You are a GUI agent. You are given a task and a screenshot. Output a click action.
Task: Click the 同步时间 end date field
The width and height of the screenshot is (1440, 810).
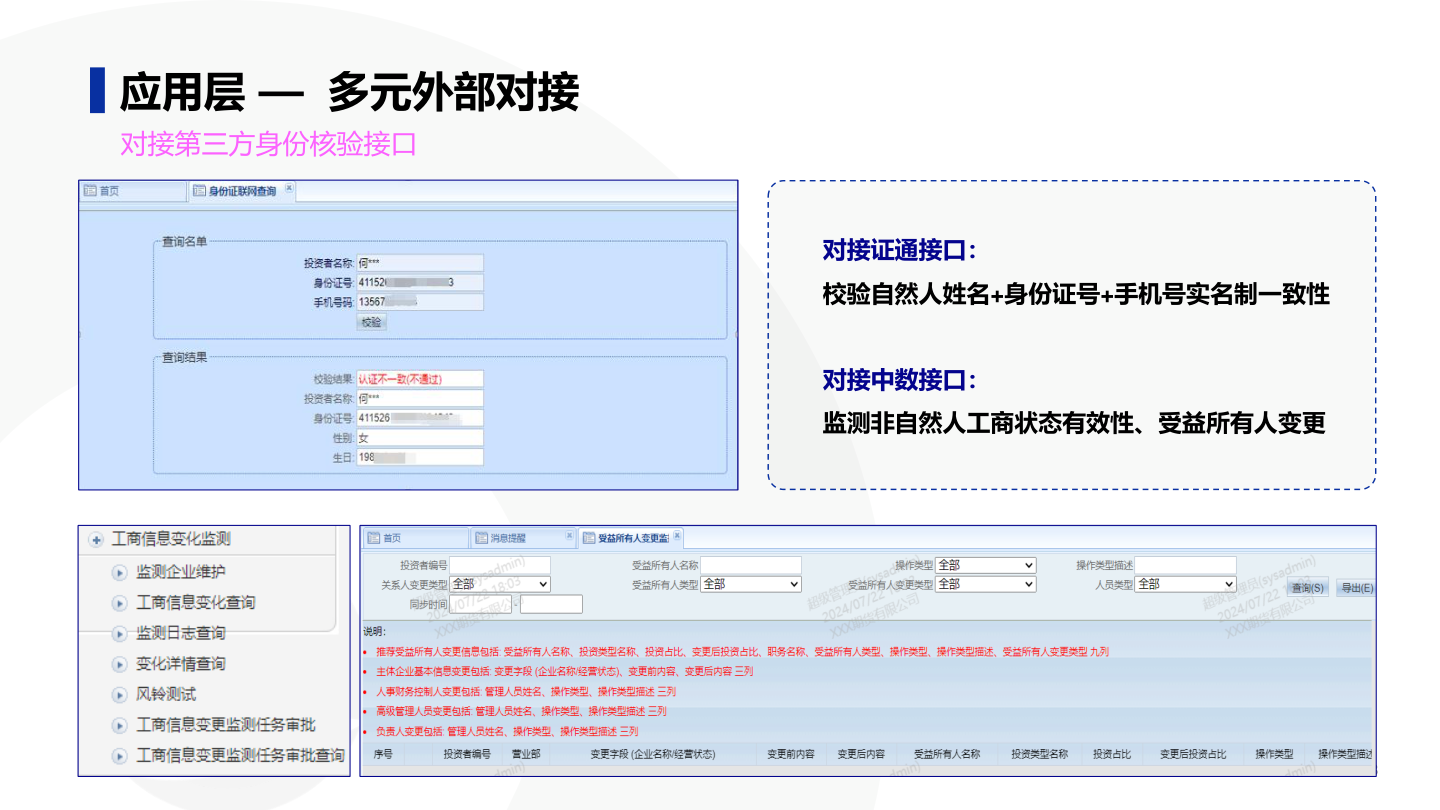pyautogui.click(x=551, y=604)
